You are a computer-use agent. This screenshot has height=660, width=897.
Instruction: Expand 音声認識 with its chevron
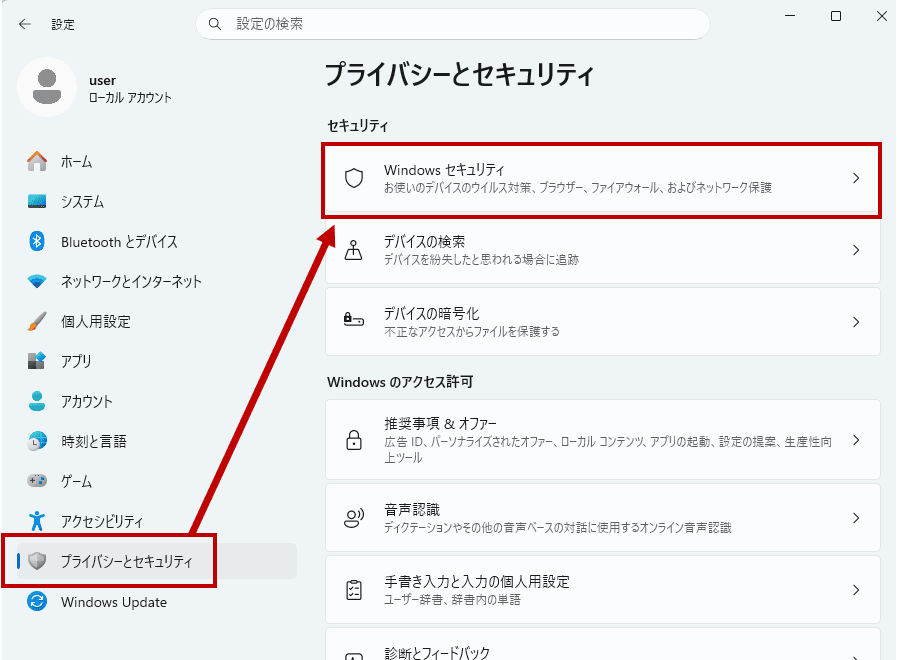pyautogui.click(x=856, y=518)
